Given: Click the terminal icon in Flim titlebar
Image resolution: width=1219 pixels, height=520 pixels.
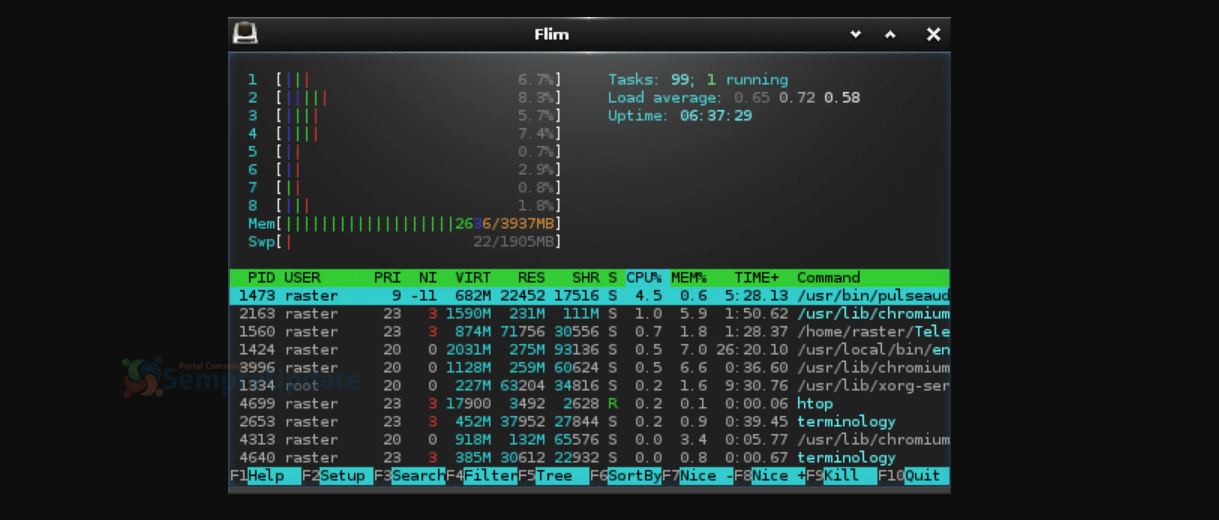Looking at the screenshot, I should pyautogui.click(x=245, y=34).
